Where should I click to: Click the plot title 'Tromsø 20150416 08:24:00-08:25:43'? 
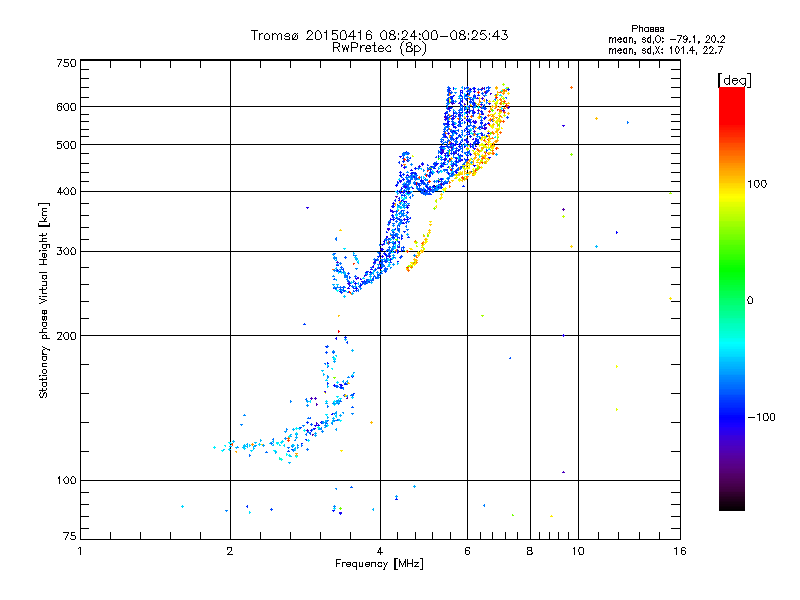379,35
